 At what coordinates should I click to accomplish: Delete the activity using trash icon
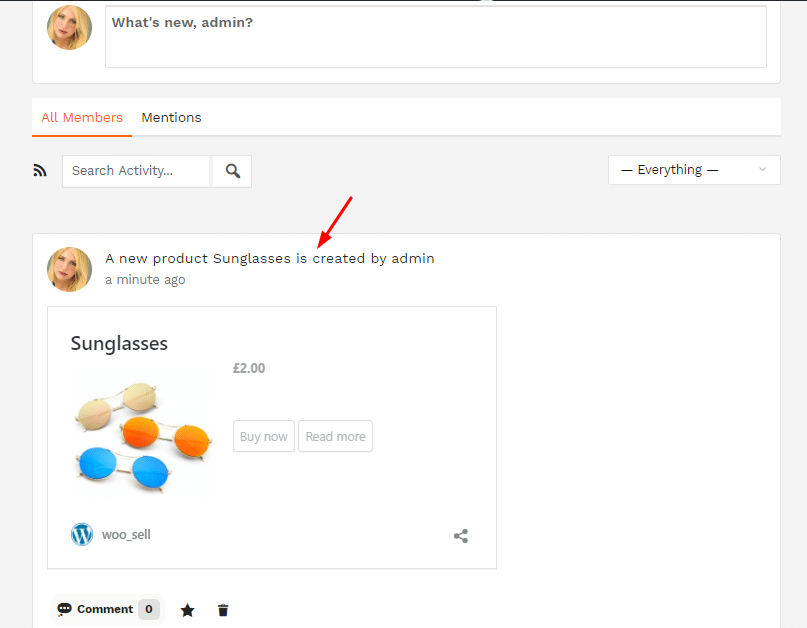223,610
